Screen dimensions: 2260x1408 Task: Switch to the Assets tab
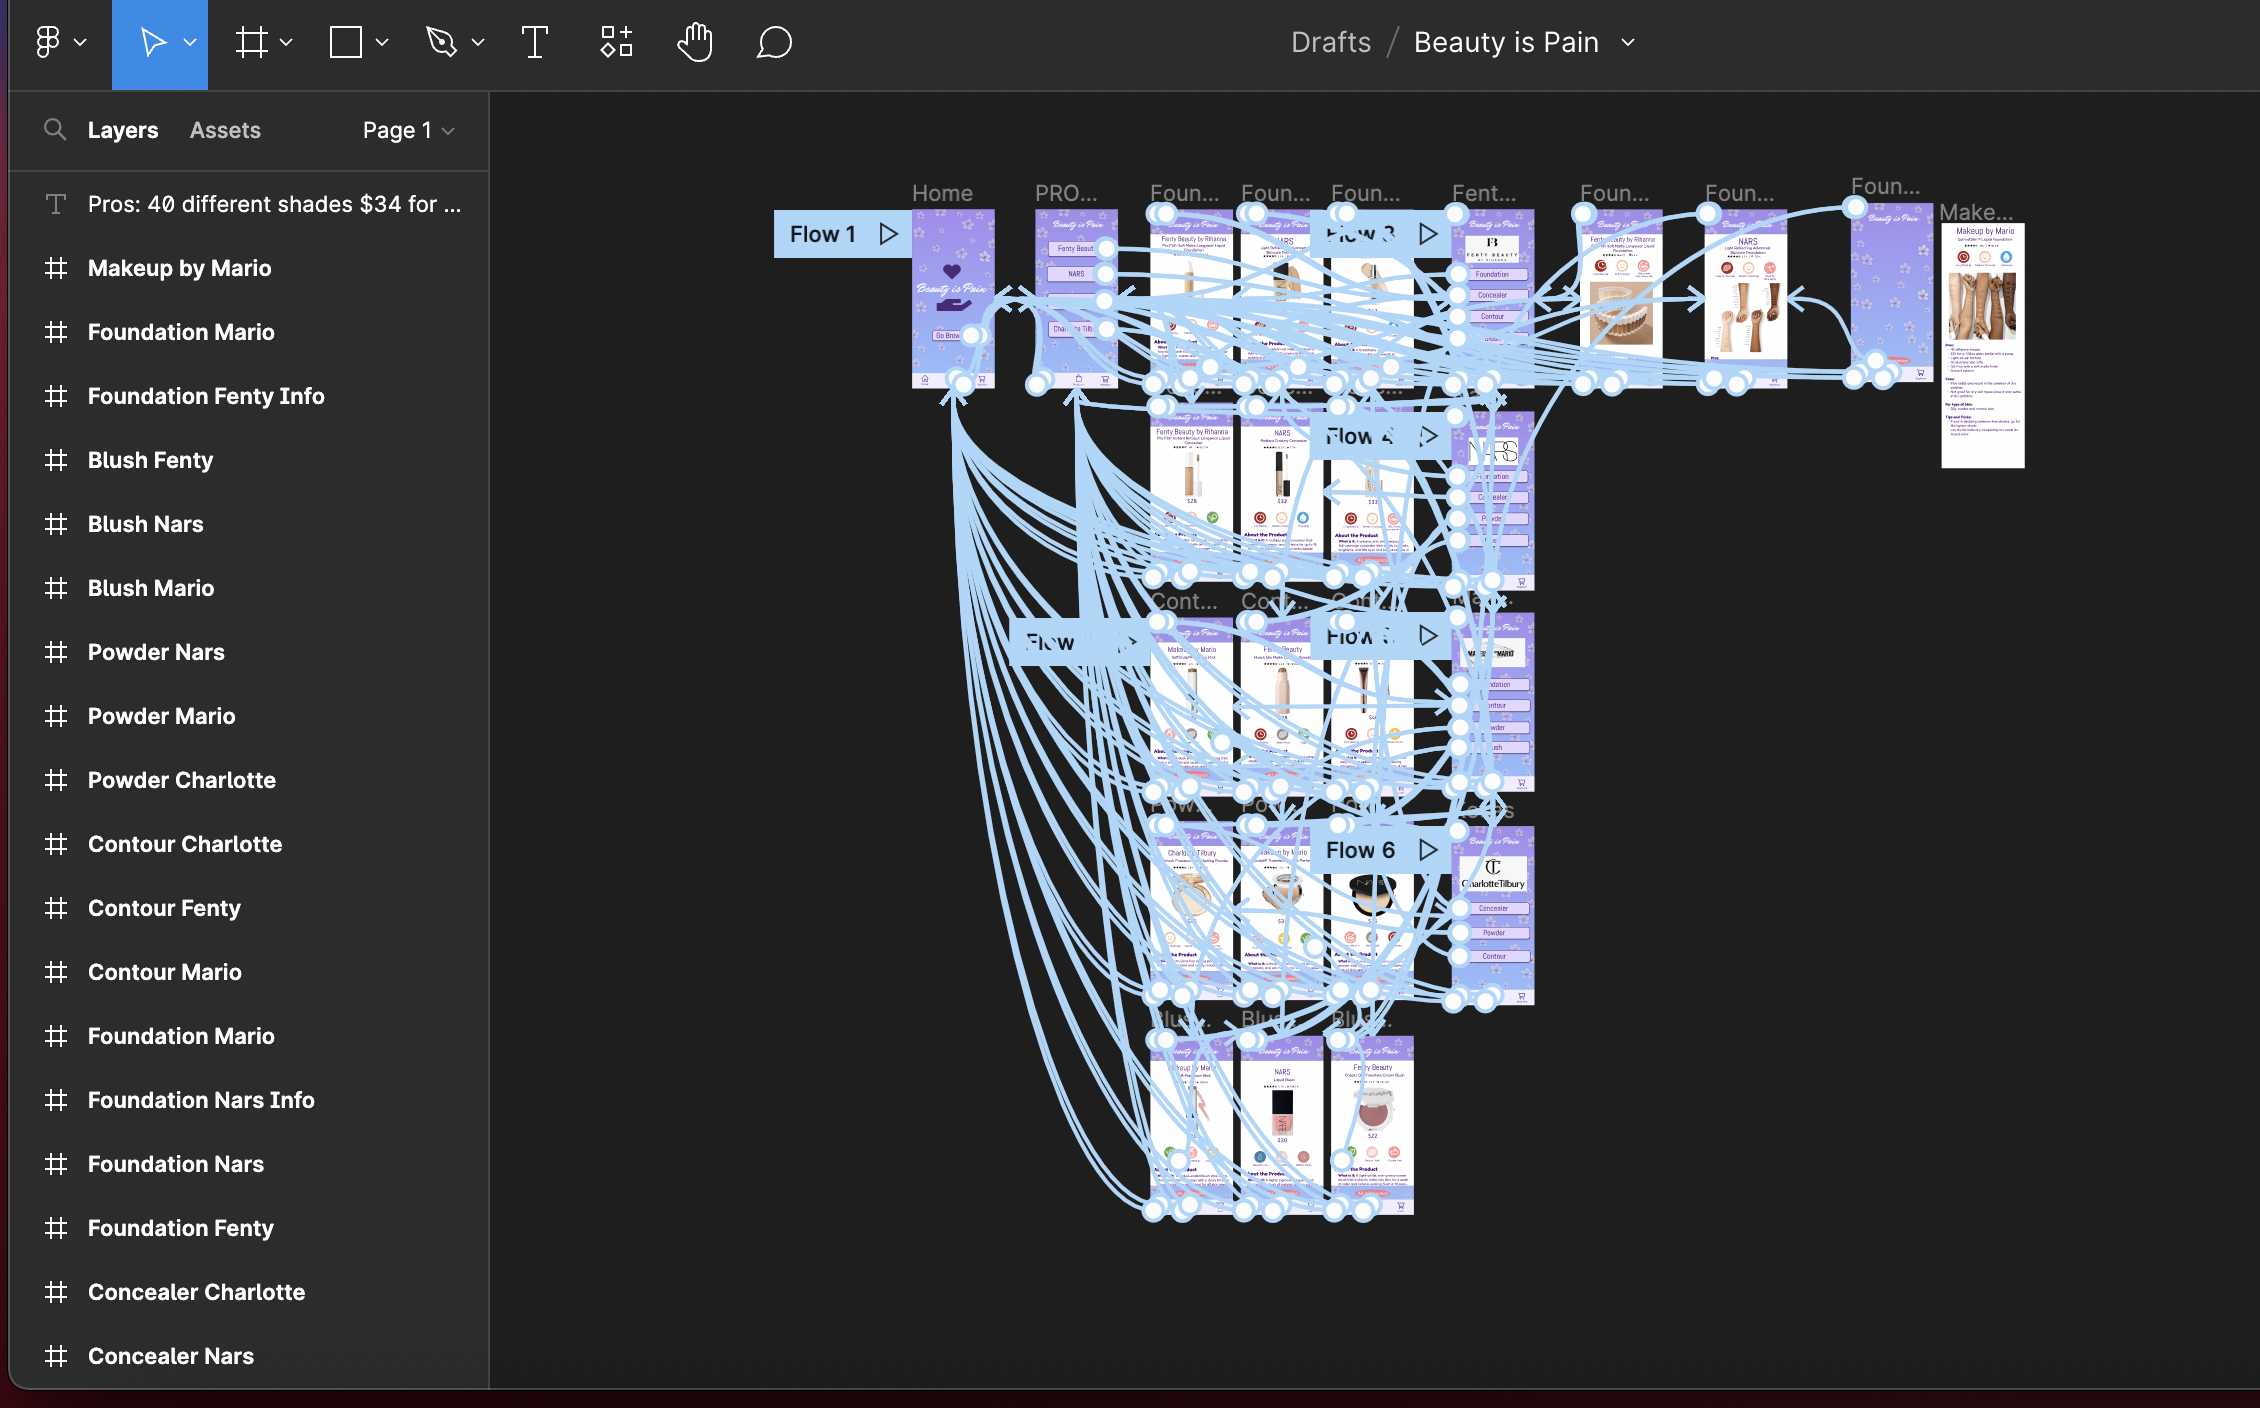tap(225, 130)
